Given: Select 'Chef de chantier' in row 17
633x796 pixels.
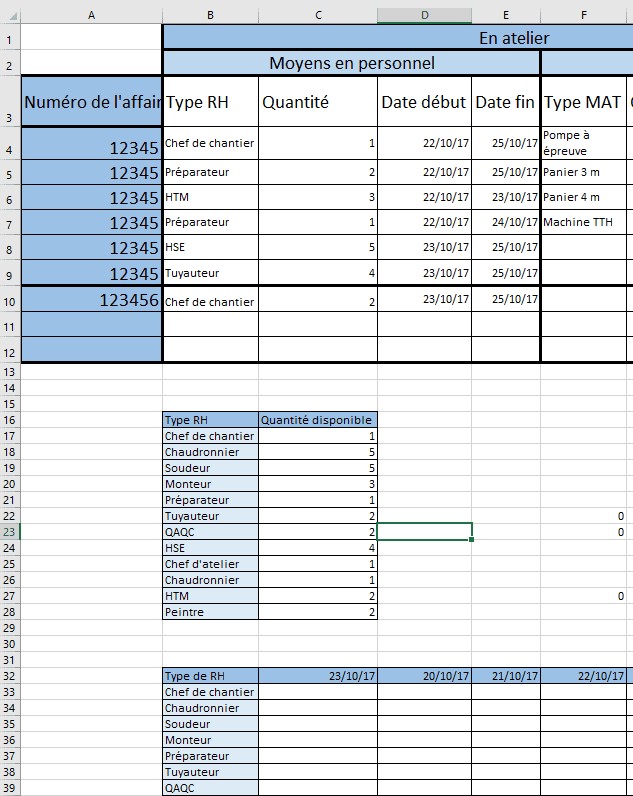Looking at the screenshot, I should pyautogui.click(x=210, y=436).
